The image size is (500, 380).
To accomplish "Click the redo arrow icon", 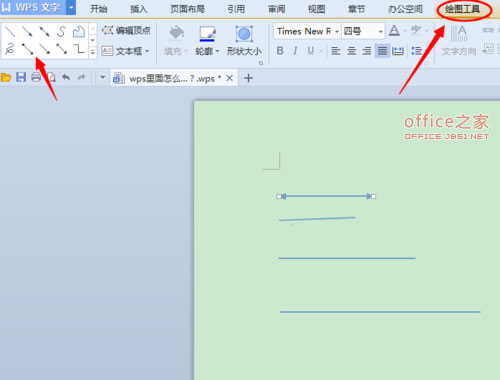I will (x=81, y=78).
